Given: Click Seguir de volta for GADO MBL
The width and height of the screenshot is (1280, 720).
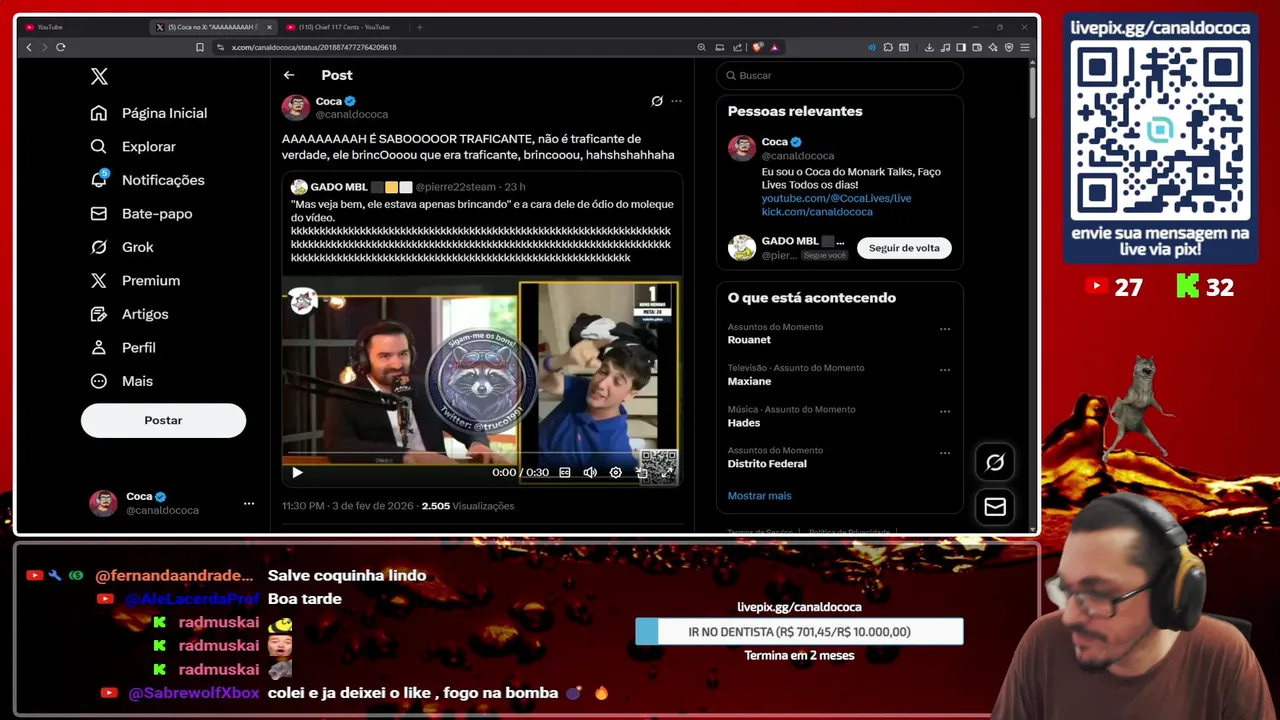Looking at the screenshot, I should coord(904,248).
